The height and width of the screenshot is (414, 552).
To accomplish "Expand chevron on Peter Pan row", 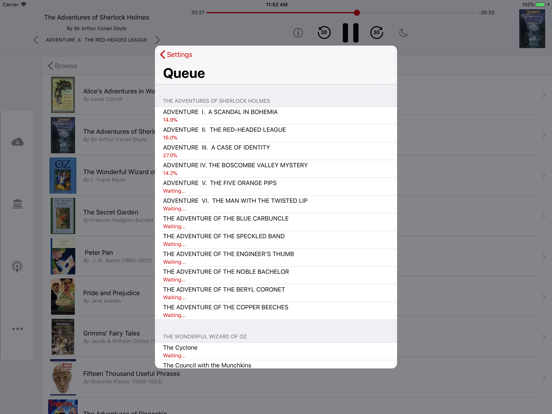I will click(x=544, y=256).
